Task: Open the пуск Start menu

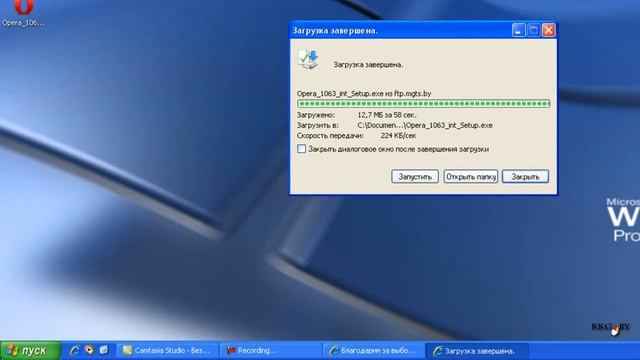Action: (x=31, y=351)
